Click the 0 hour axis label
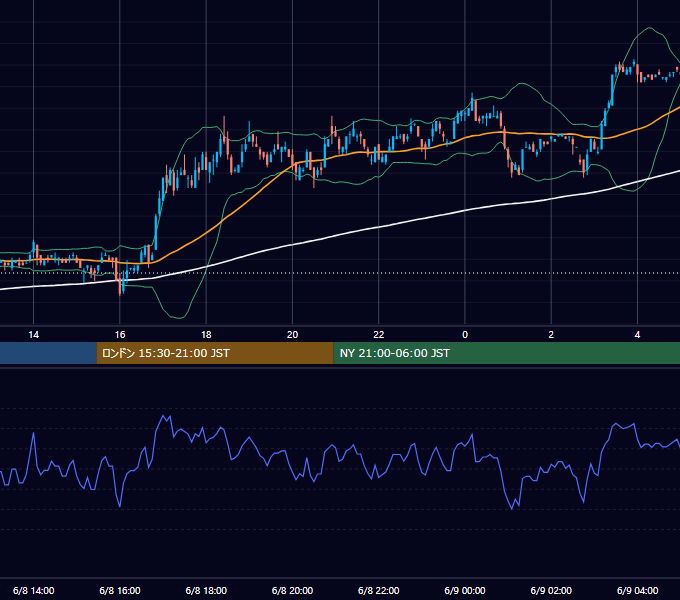The height and width of the screenshot is (600, 680). pyautogui.click(x=465, y=335)
